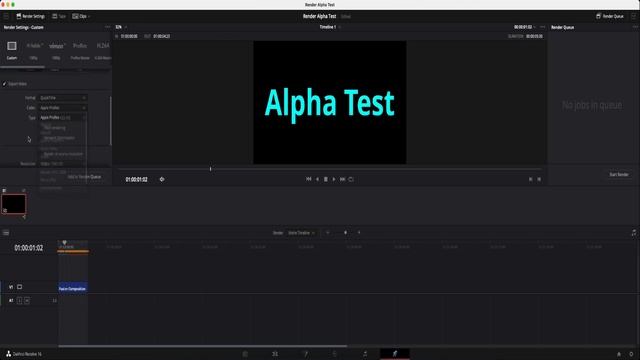Select the Fusion Composition clip on V1
Image resolution: width=640 pixels, height=360 pixels.
(73, 288)
